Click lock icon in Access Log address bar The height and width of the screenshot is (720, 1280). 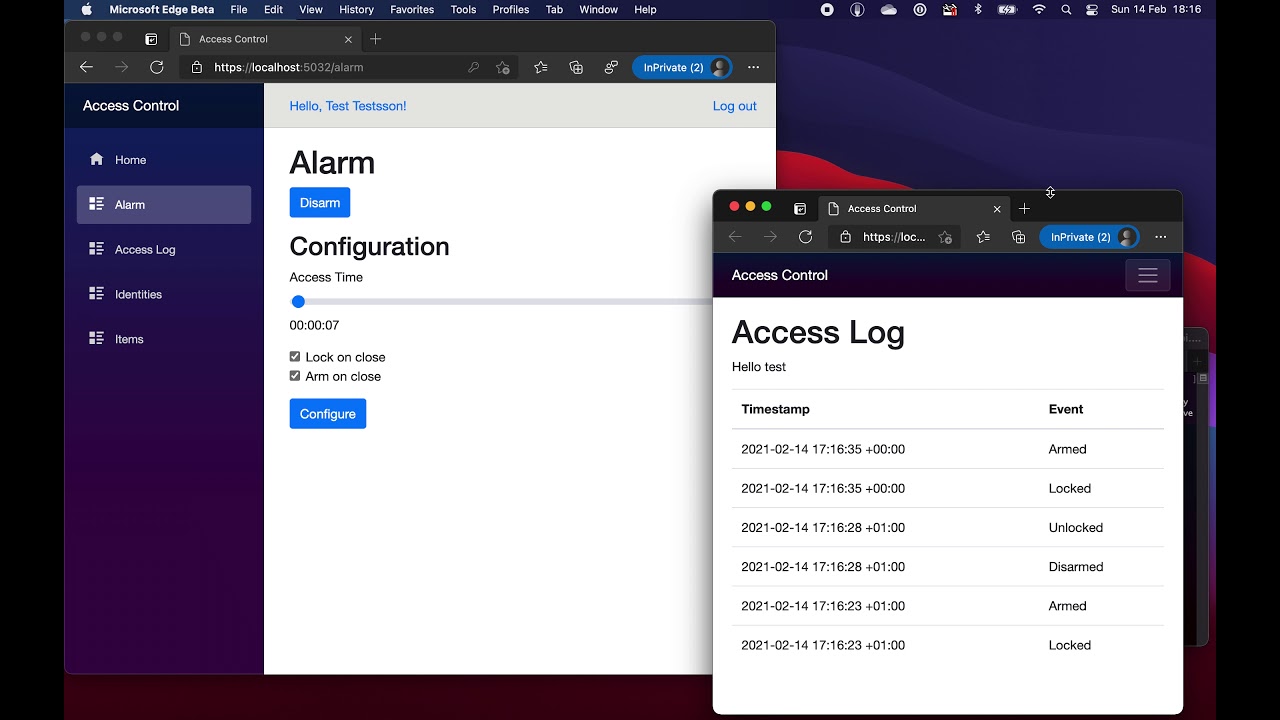point(845,237)
